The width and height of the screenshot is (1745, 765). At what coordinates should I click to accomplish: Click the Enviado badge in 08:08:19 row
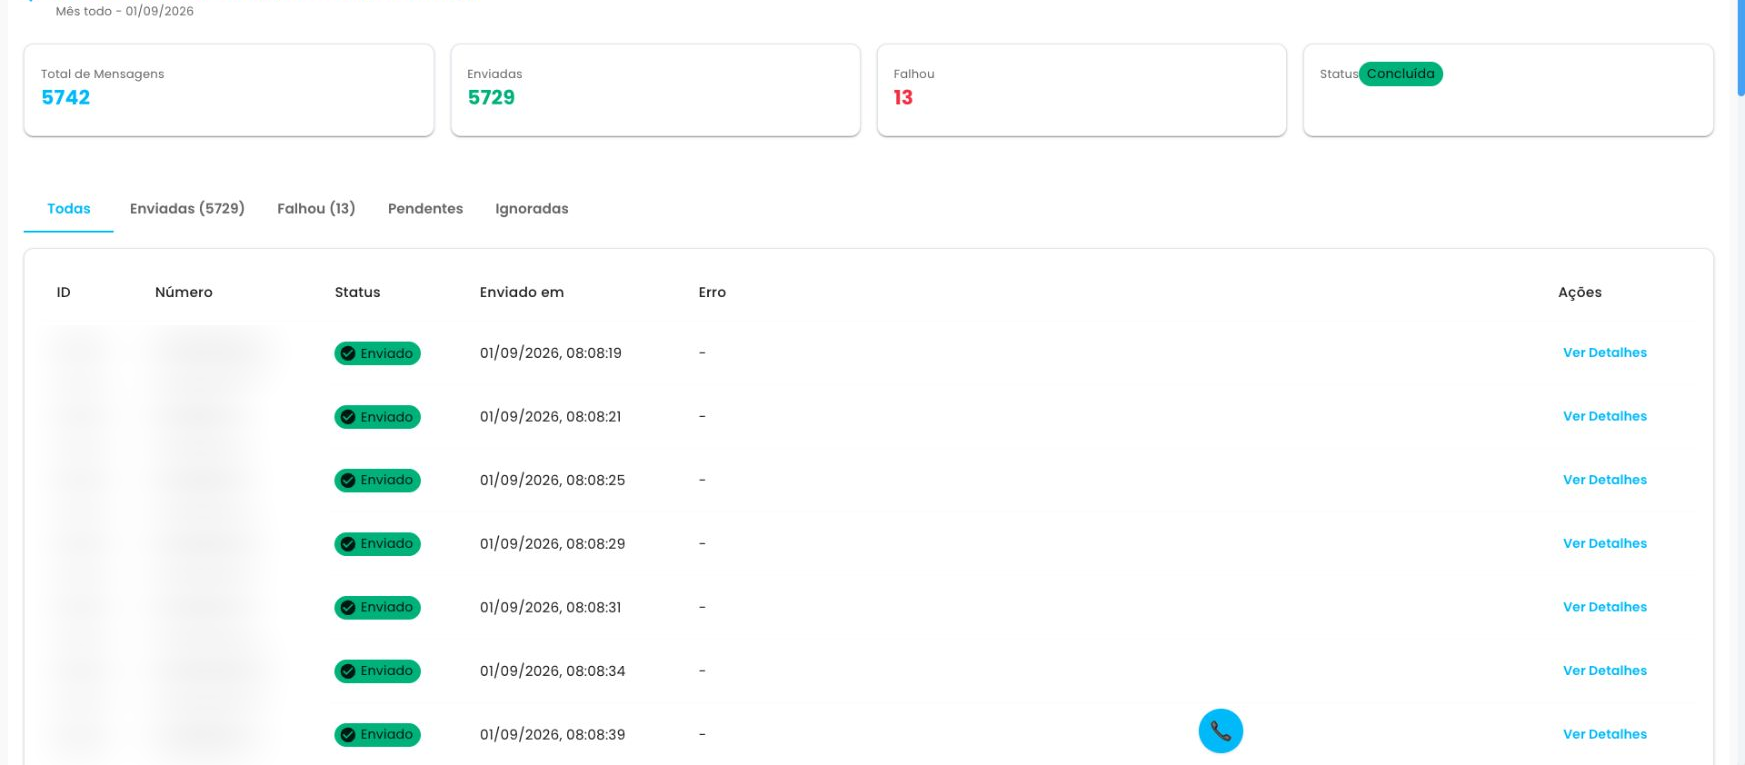pos(377,353)
